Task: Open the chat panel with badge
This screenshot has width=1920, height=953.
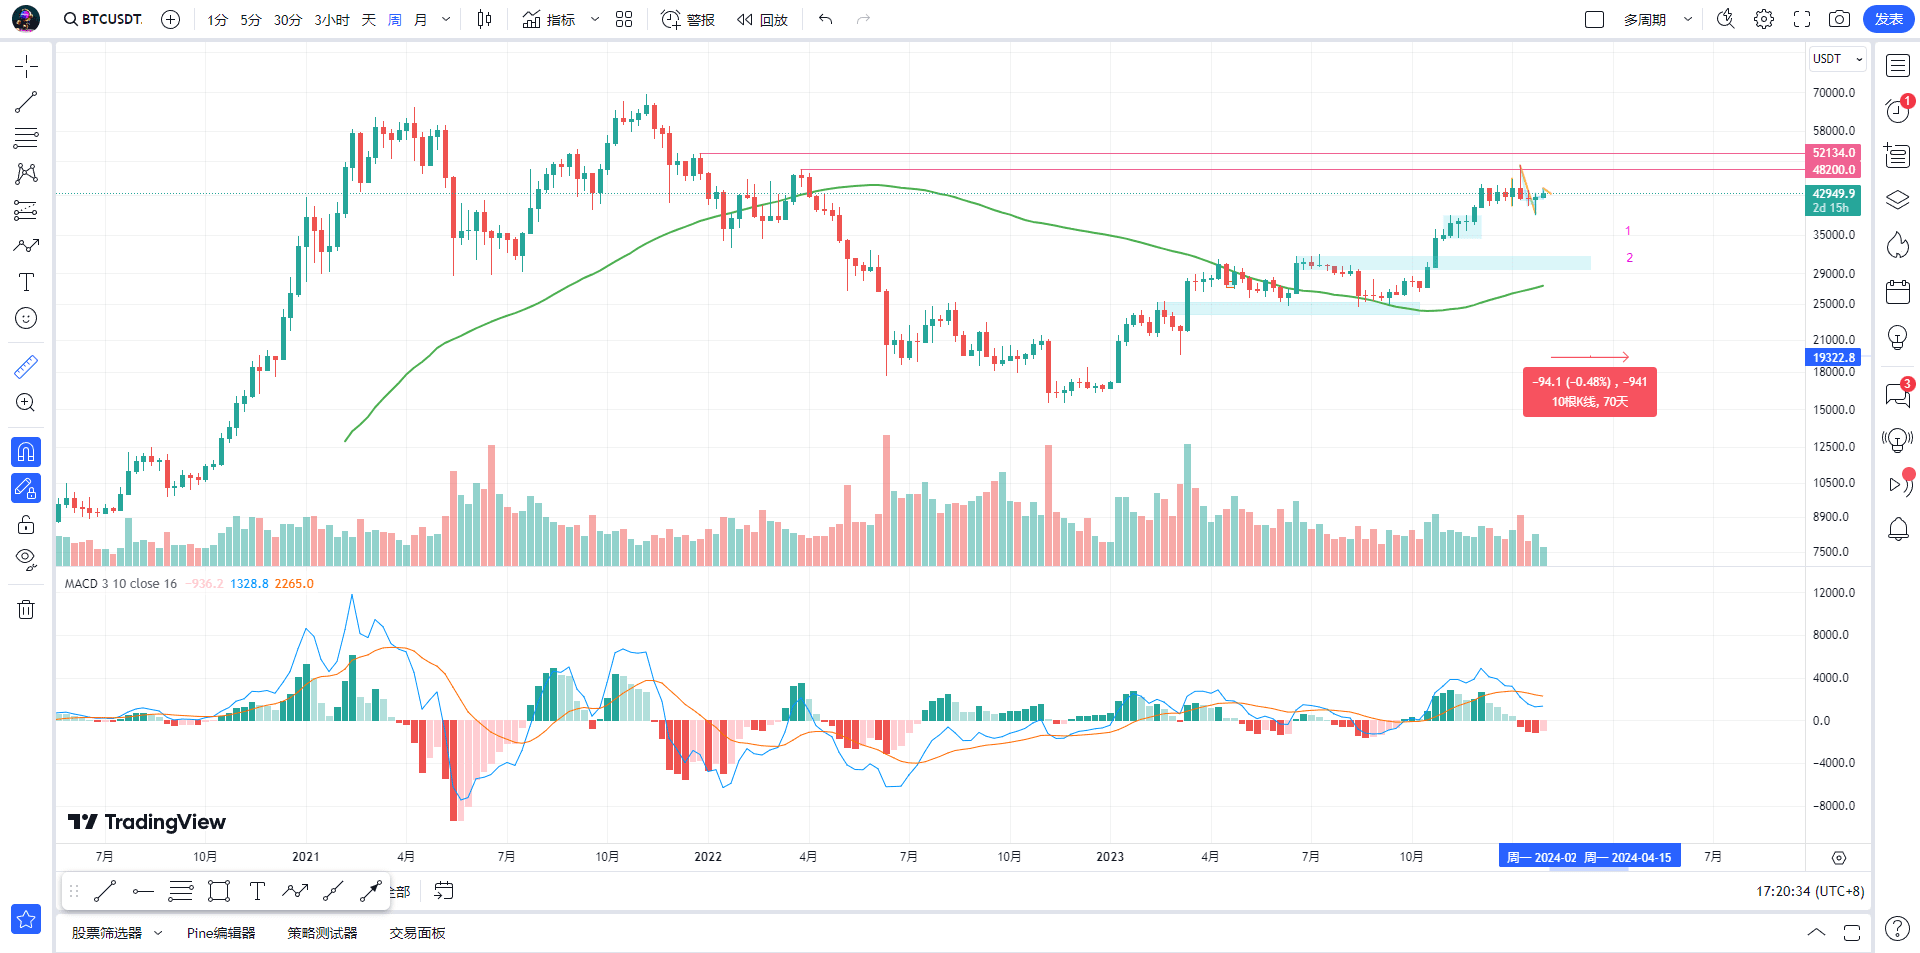Action: [x=1898, y=394]
